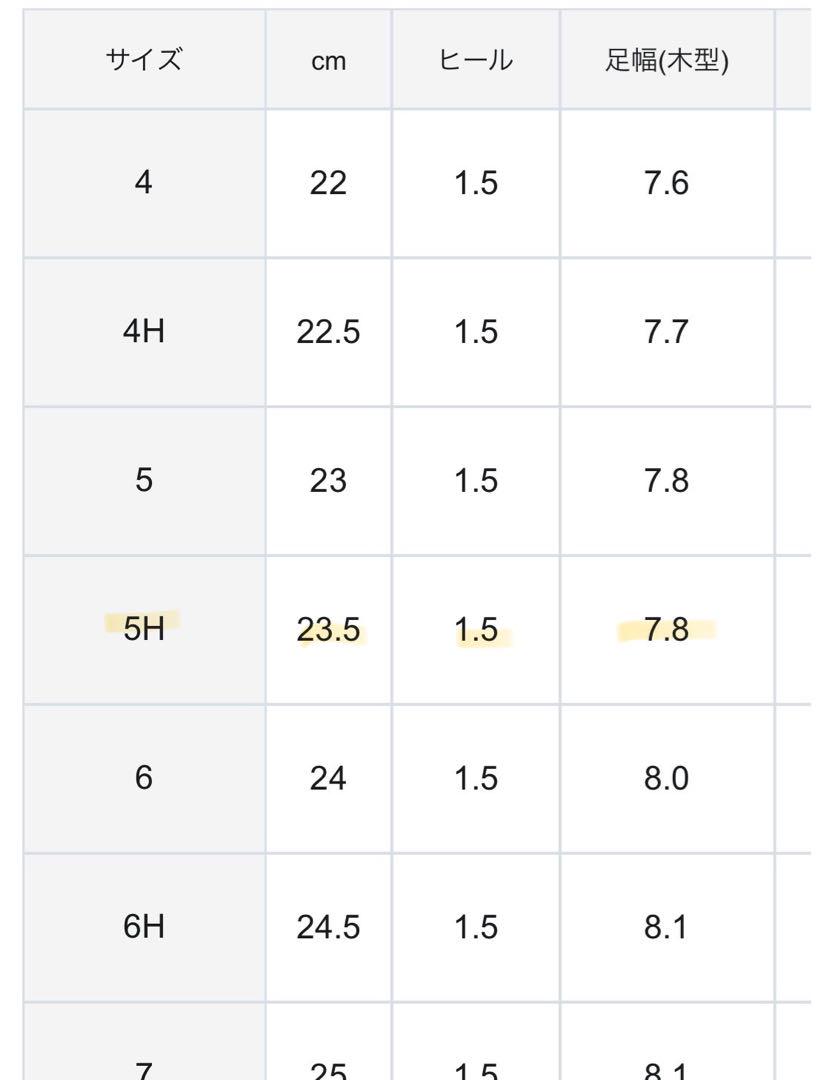Select the 7.6 foot width cell
The image size is (821, 1080).
[667, 183]
